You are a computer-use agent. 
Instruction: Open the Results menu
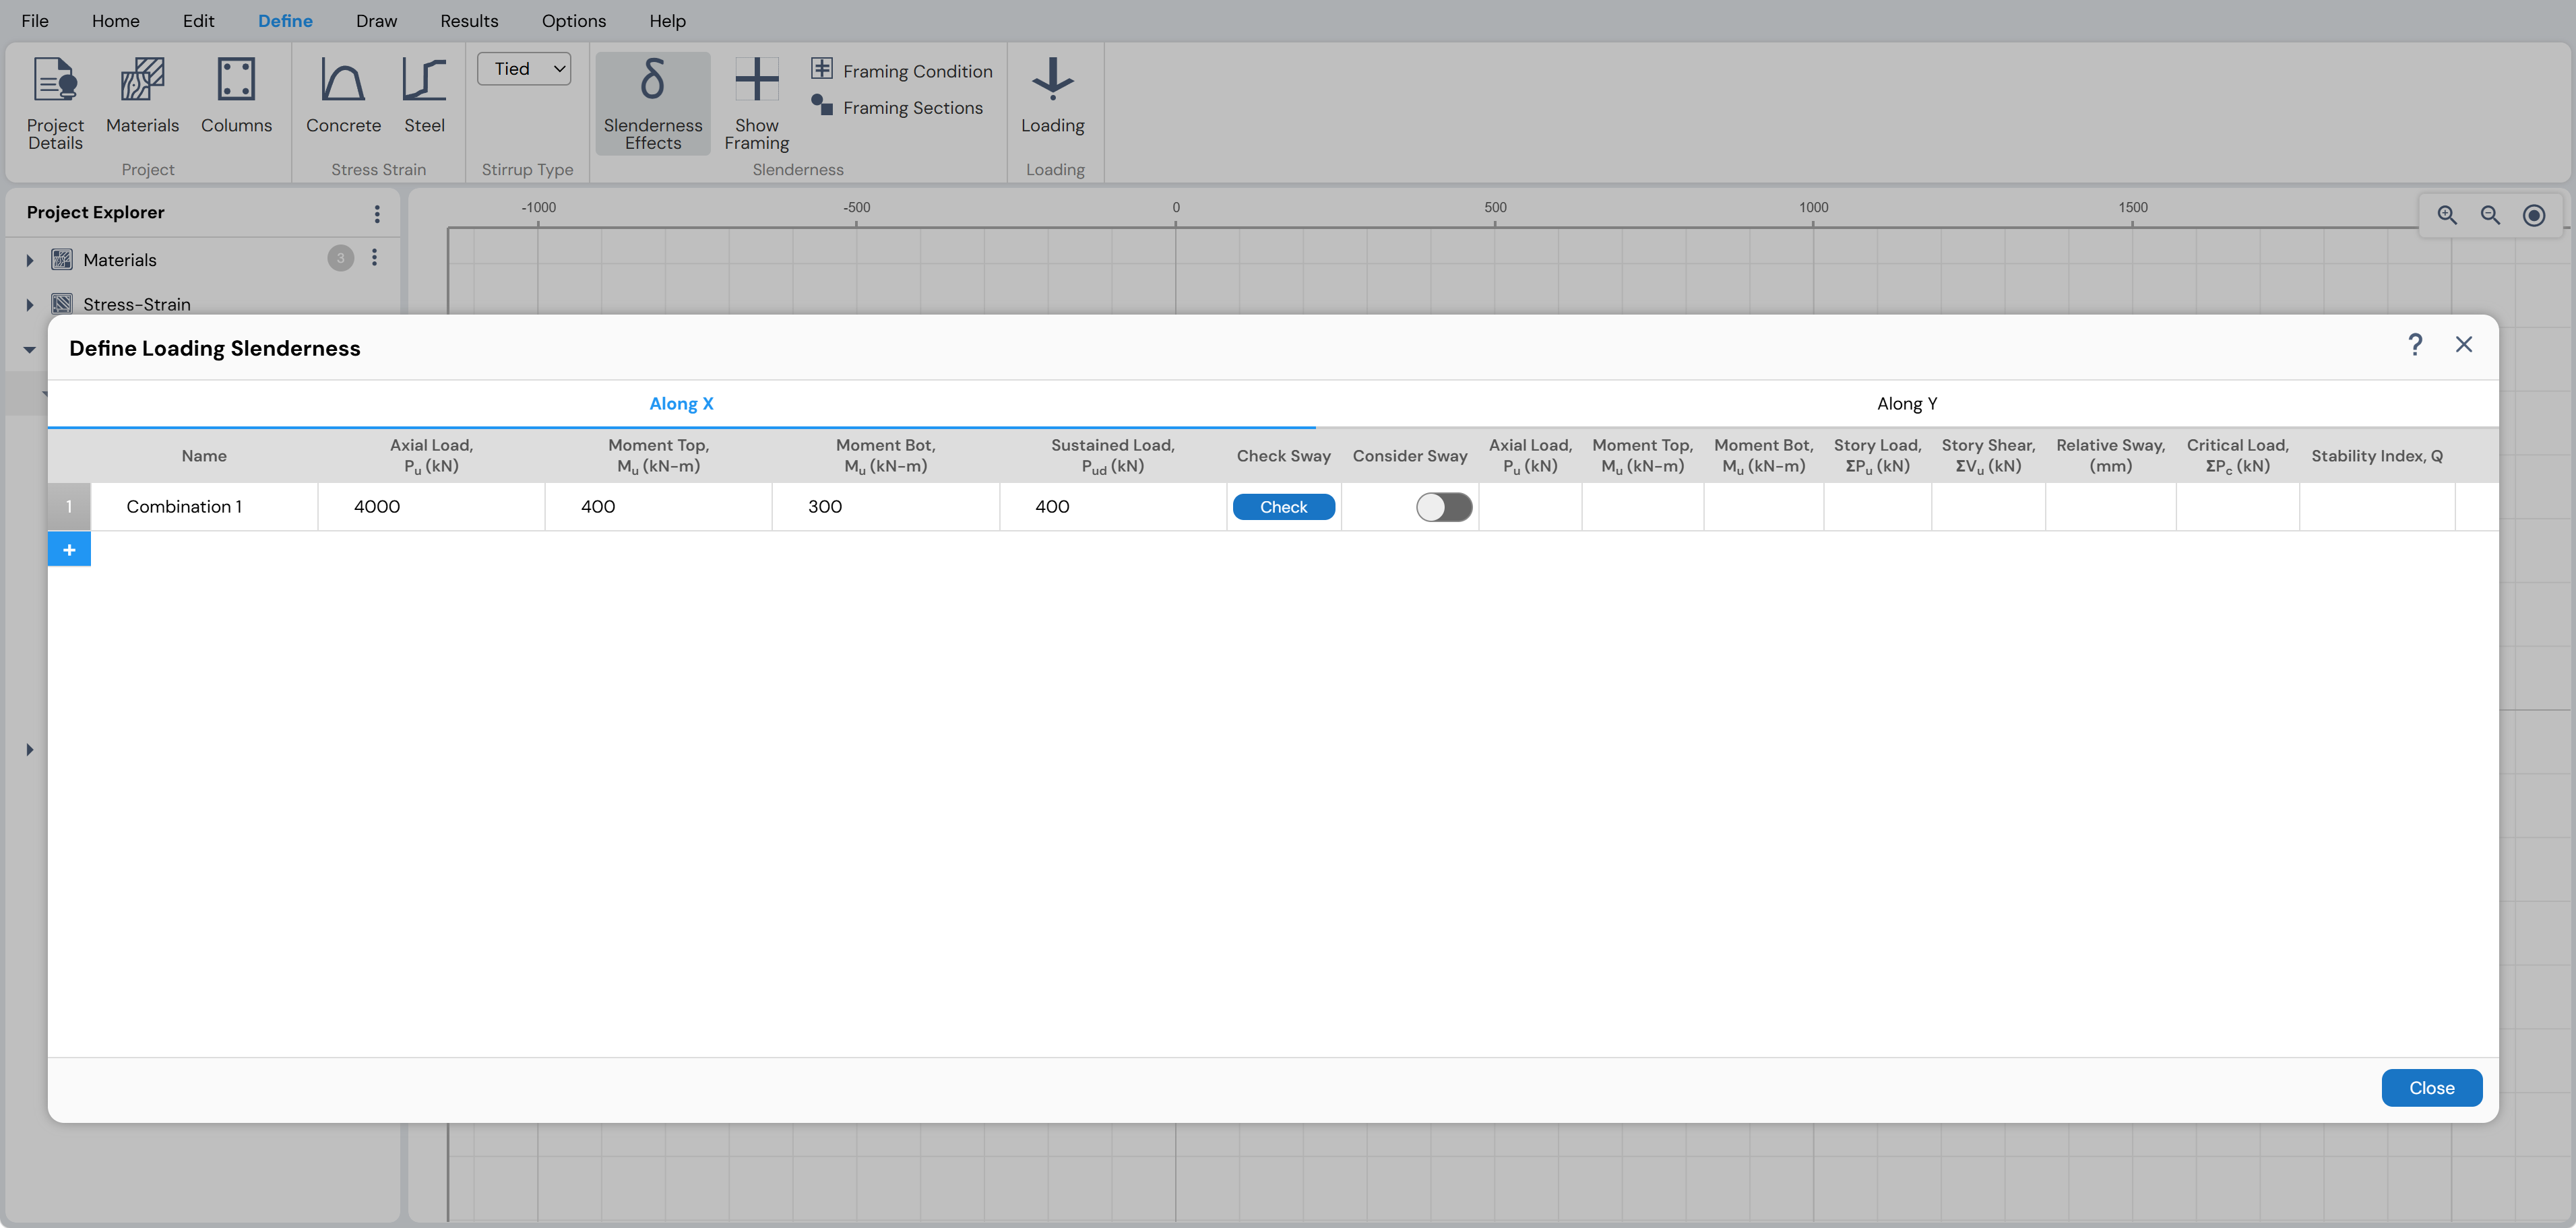[x=469, y=21]
